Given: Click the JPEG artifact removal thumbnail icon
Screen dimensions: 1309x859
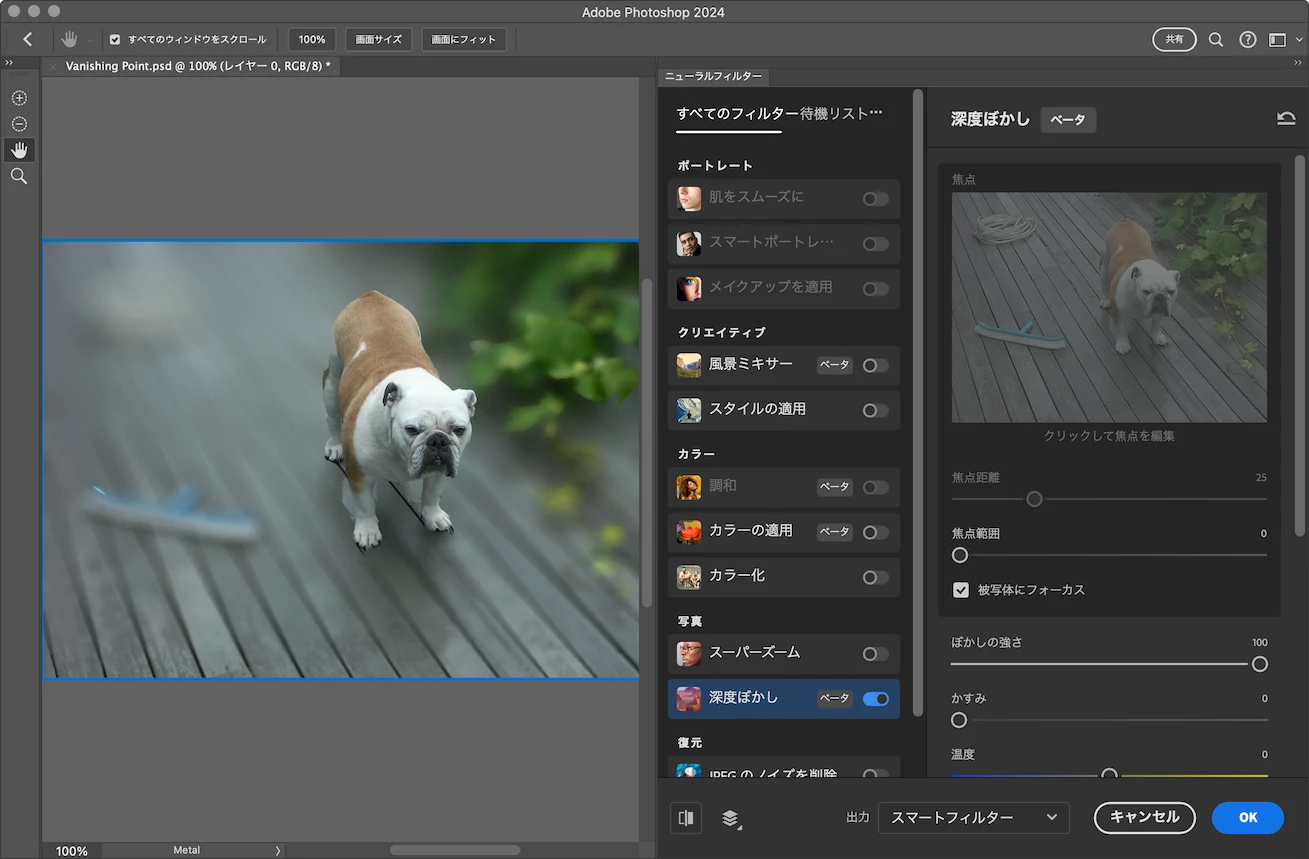Looking at the screenshot, I should tap(689, 771).
